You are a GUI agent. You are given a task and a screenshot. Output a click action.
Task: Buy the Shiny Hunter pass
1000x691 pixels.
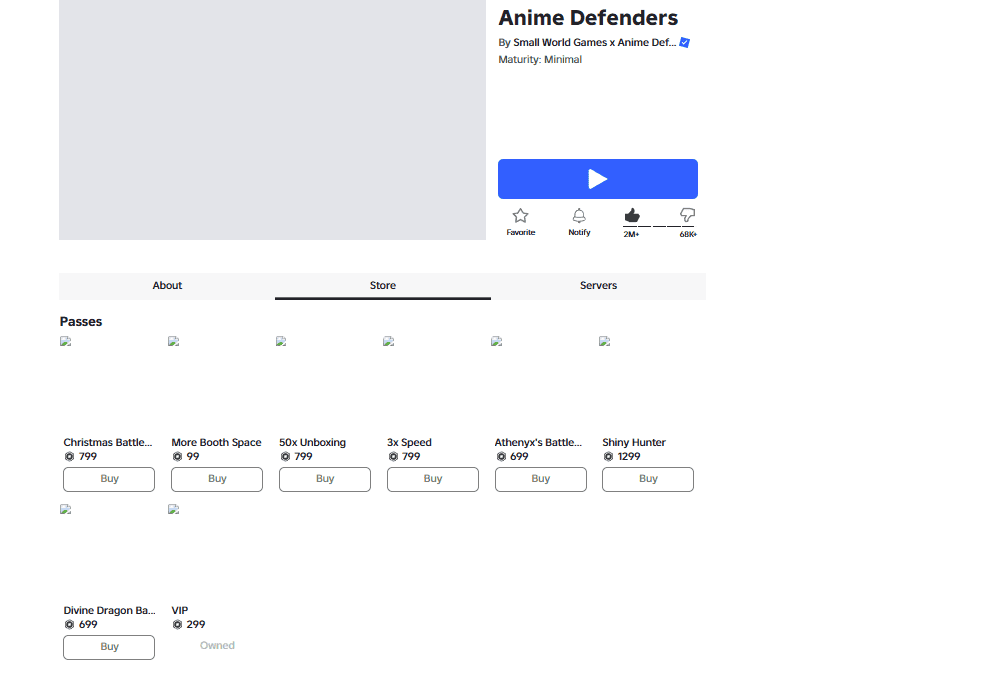[x=648, y=479]
